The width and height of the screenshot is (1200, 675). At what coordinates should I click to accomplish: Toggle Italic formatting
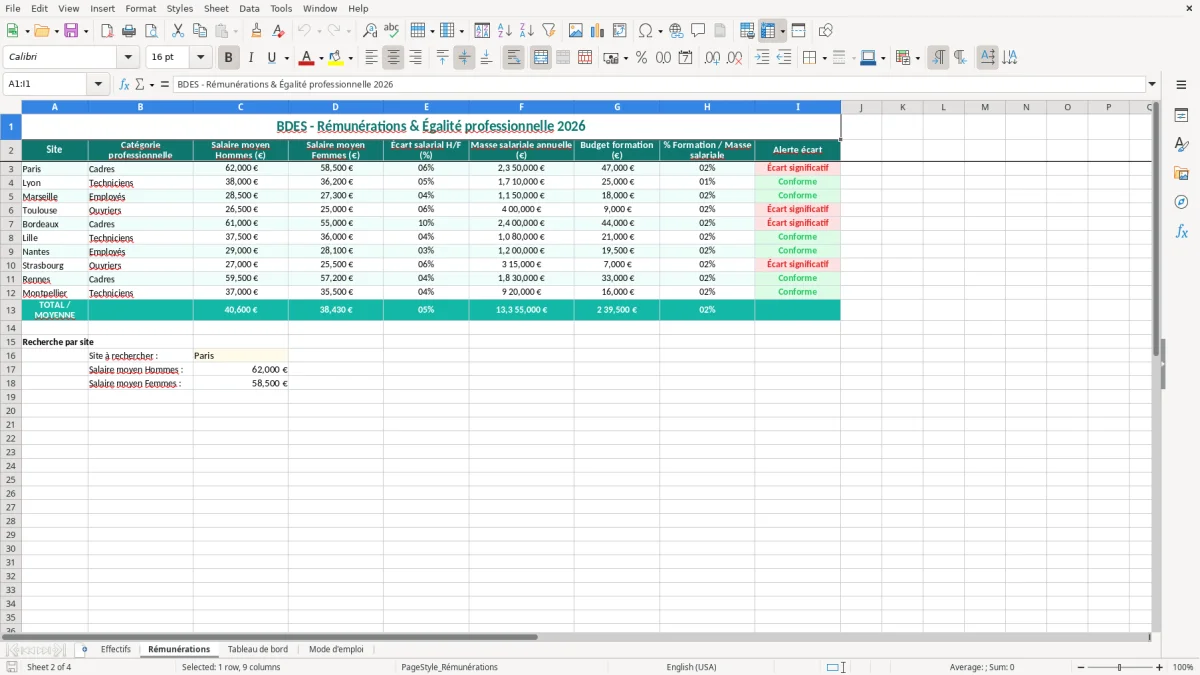pos(250,58)
